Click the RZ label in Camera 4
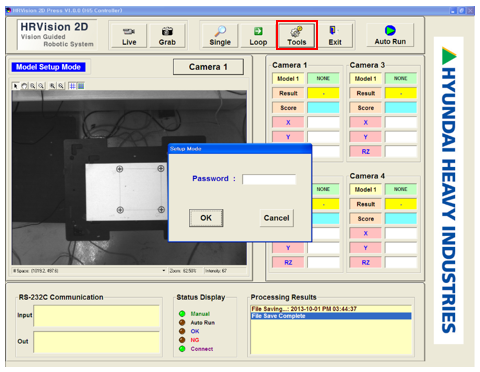The height and width of the screenshot is (372, 480). tap(365, 263)
